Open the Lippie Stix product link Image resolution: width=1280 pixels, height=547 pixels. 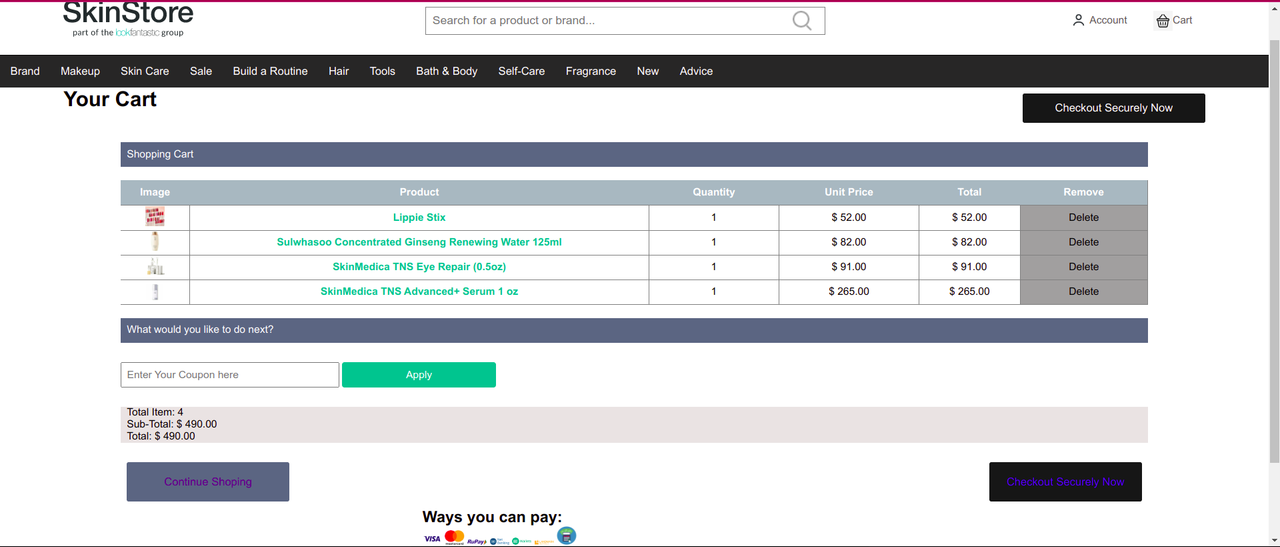[x=419, y=217]
